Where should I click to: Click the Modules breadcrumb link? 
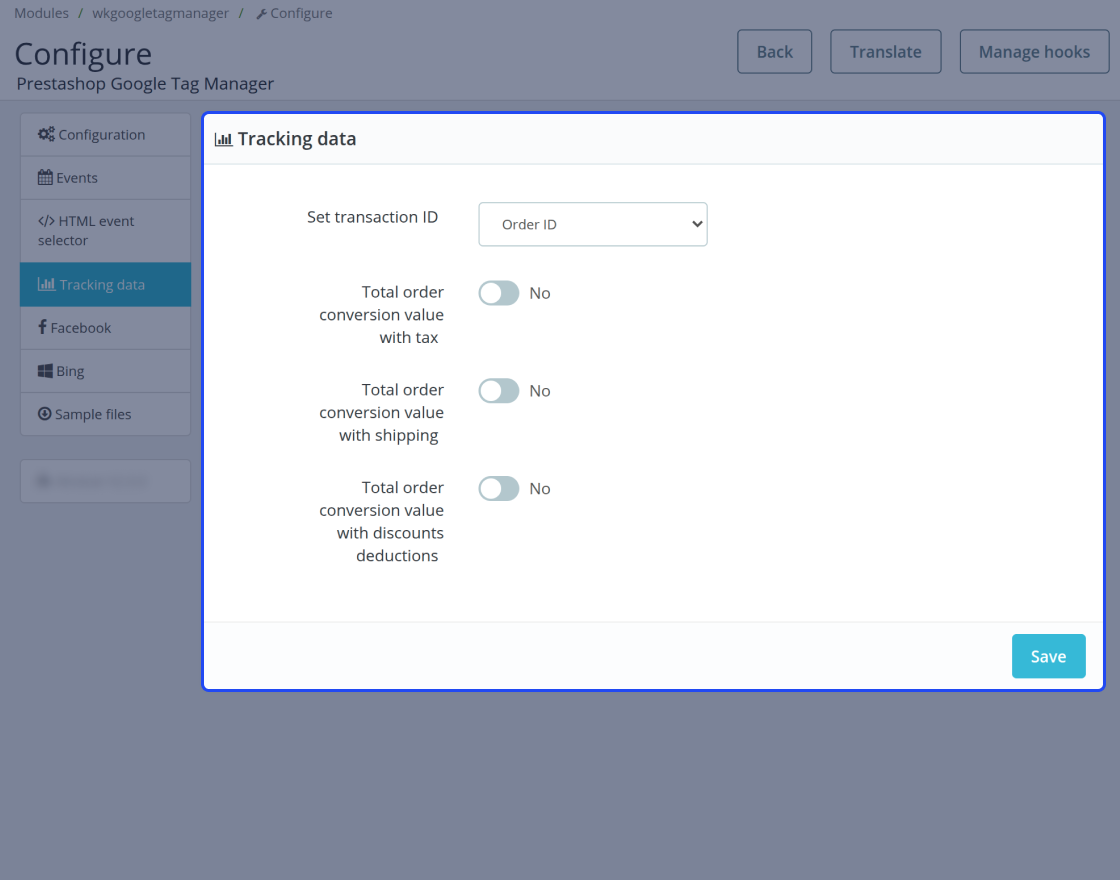[41, 13]
